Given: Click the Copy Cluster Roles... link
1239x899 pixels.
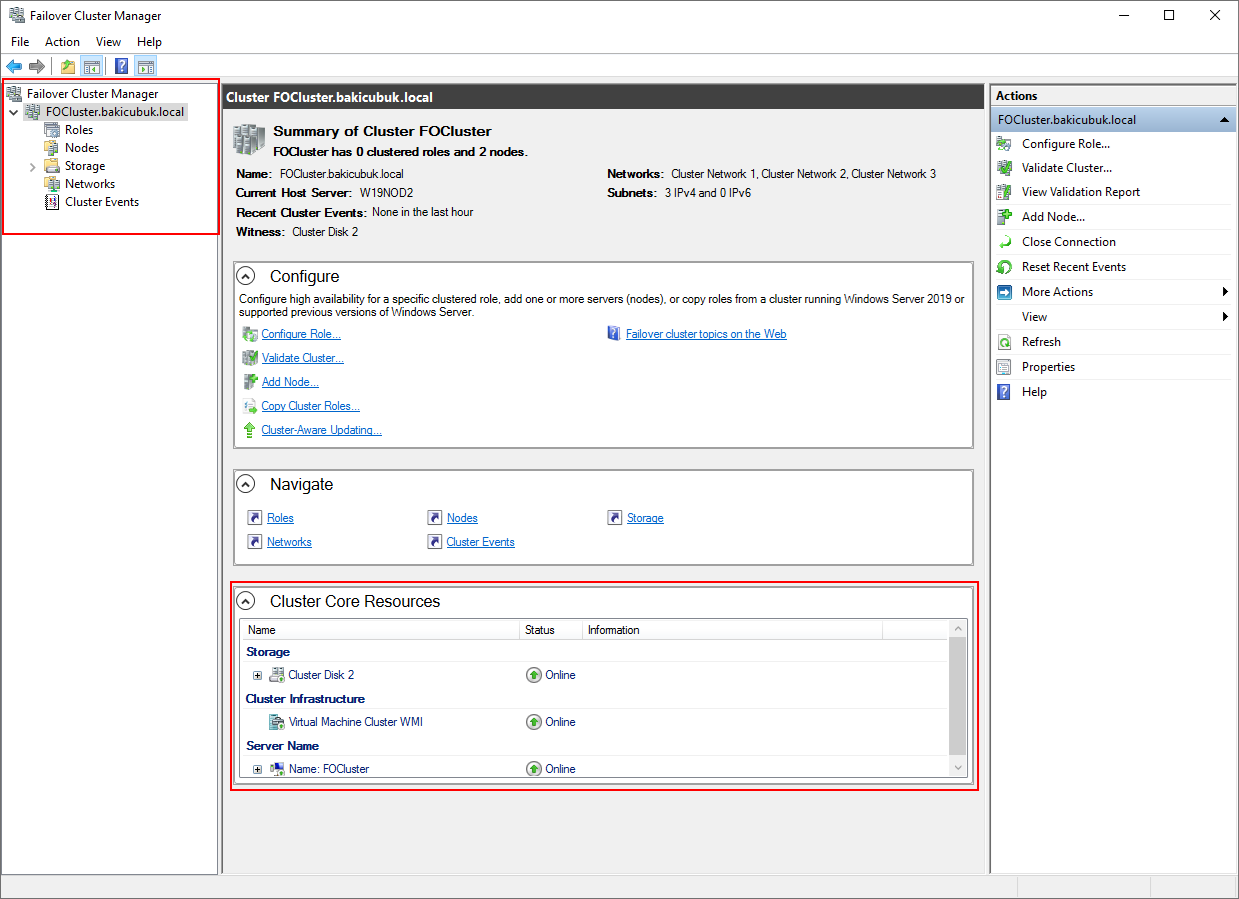Looking at the screenshot, I should coord(311,406).
